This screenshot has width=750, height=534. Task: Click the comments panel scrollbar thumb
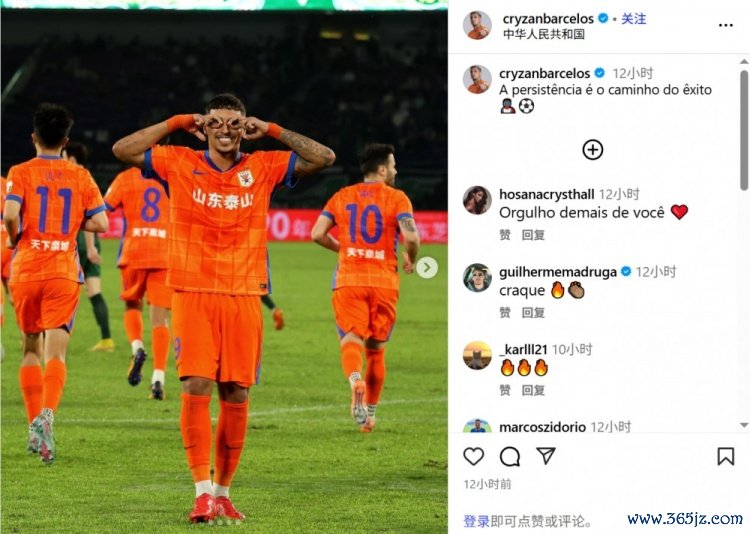point(744,130)
